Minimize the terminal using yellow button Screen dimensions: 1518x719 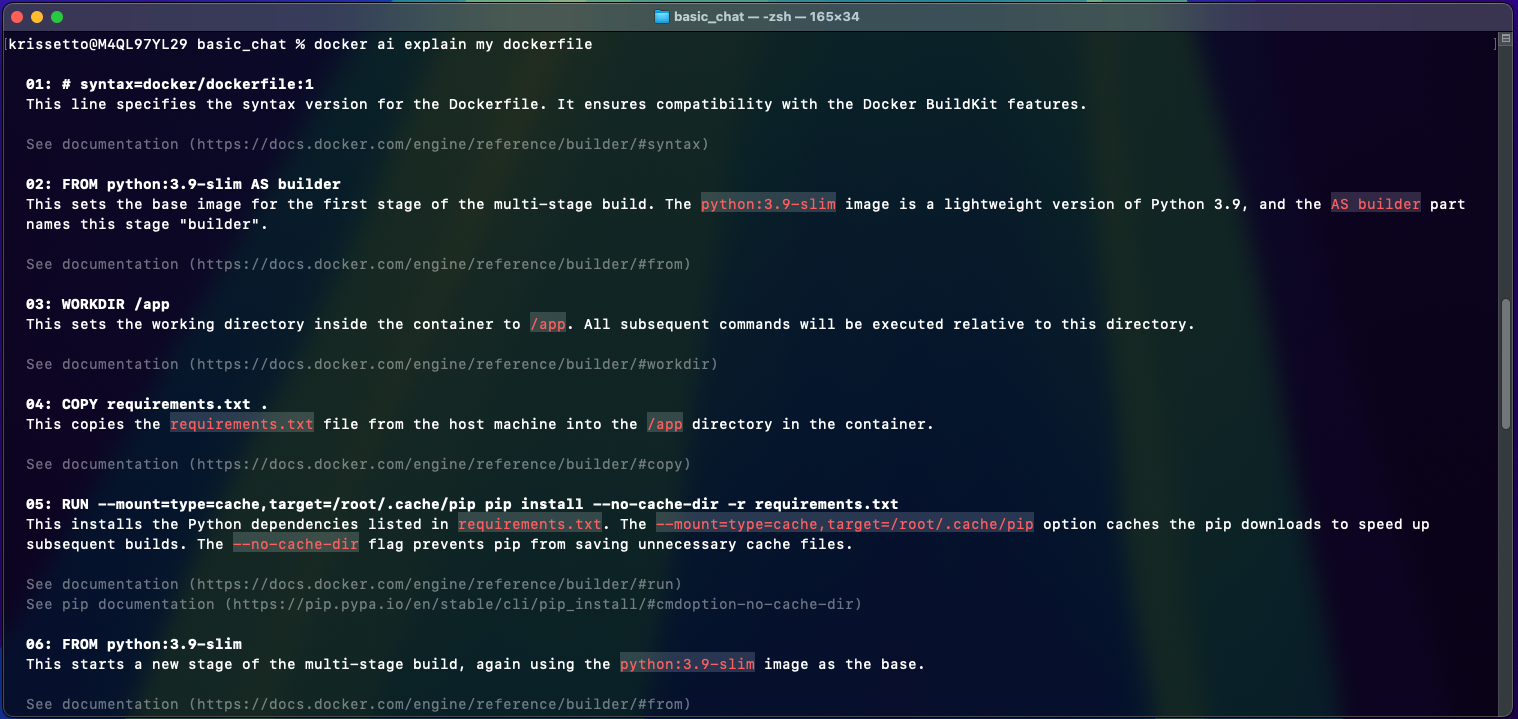(37, 17)
